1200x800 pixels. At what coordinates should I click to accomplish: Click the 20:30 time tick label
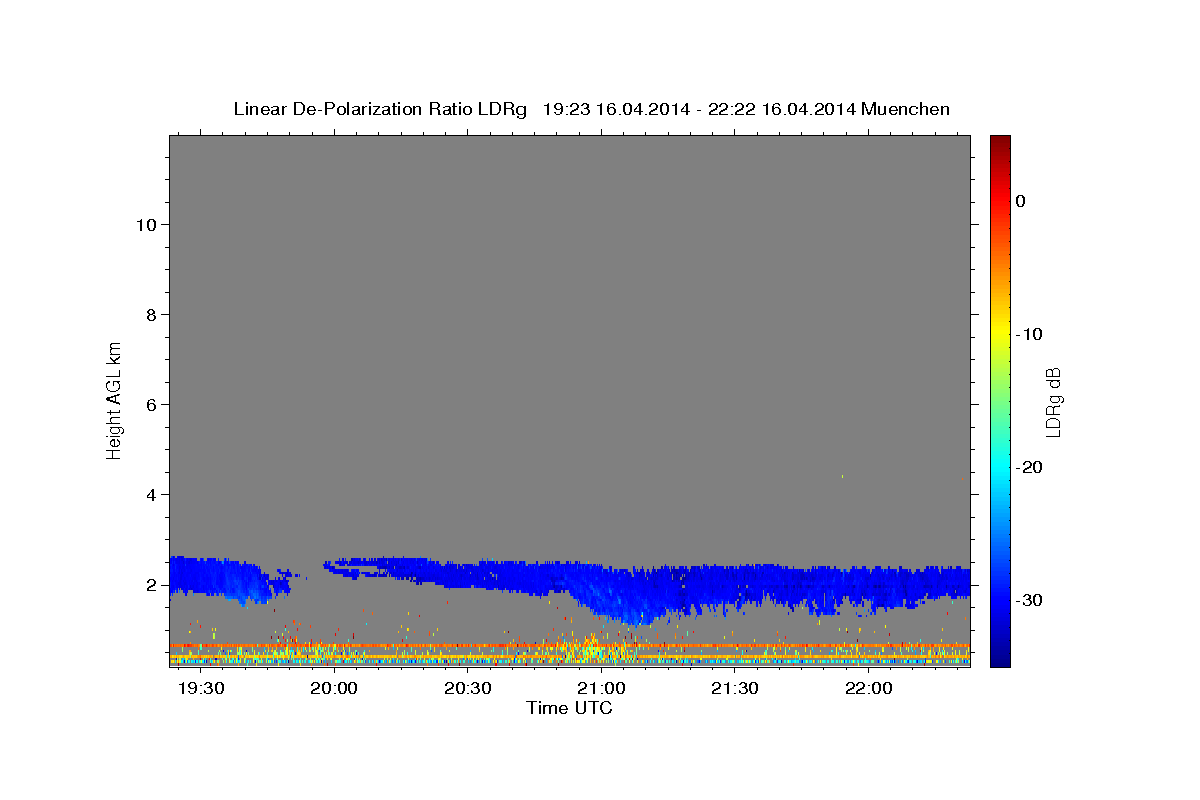tap(468, 689)
